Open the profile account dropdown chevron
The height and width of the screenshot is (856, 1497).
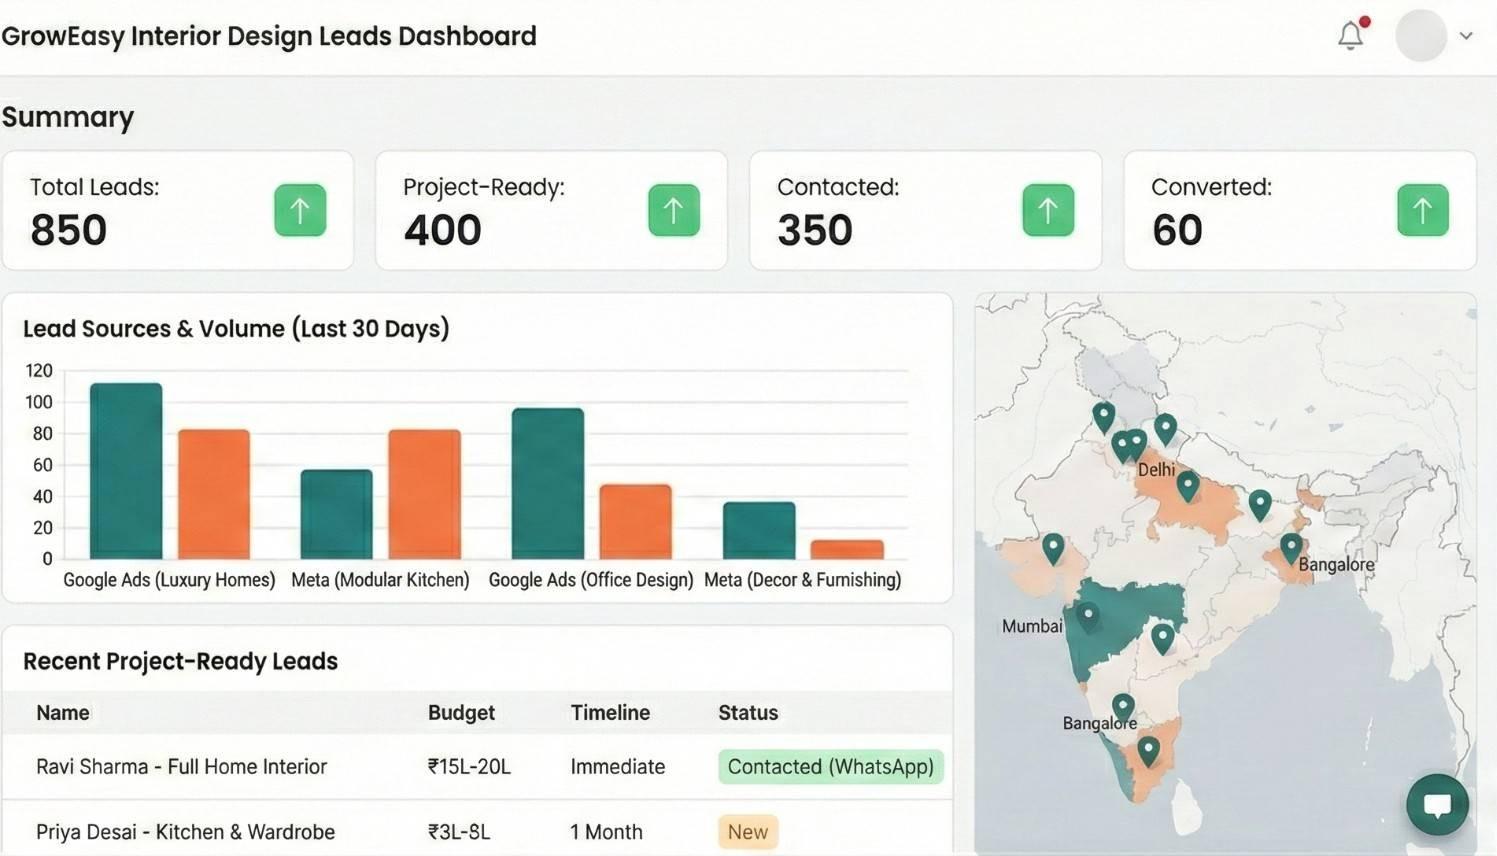(x=1466, y=34)
